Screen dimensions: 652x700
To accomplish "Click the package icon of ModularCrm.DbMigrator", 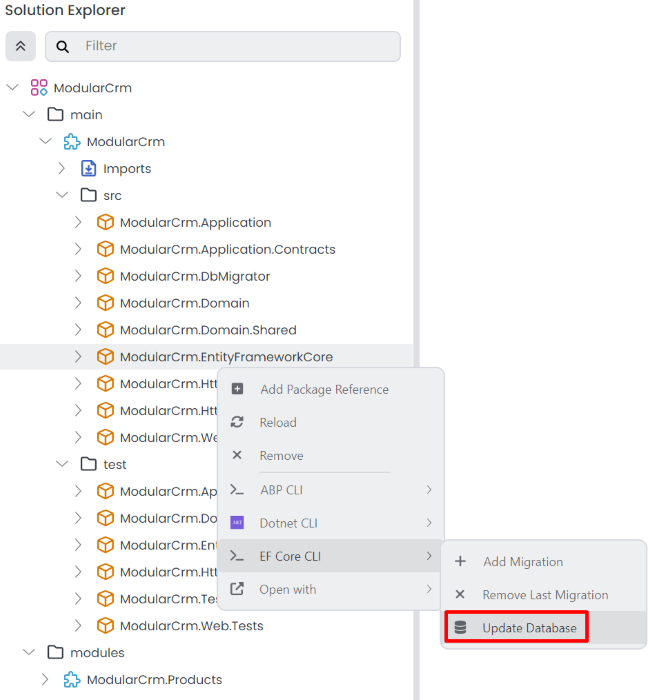I will point(105,276).
